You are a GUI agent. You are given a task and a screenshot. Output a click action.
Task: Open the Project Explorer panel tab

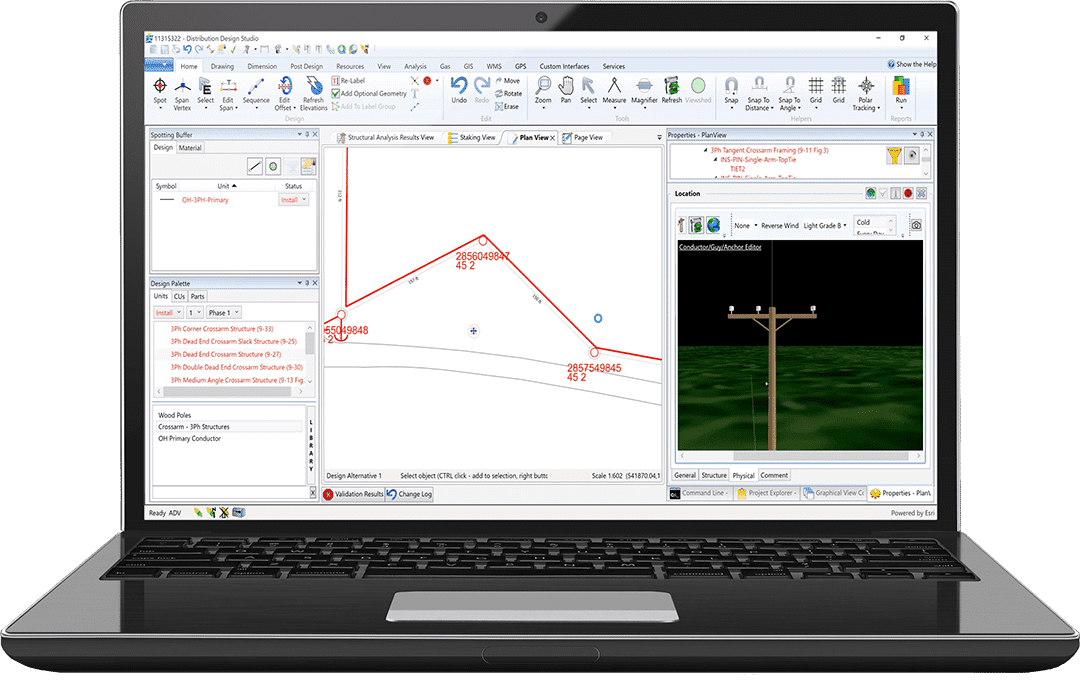click(x=767, y=493)
